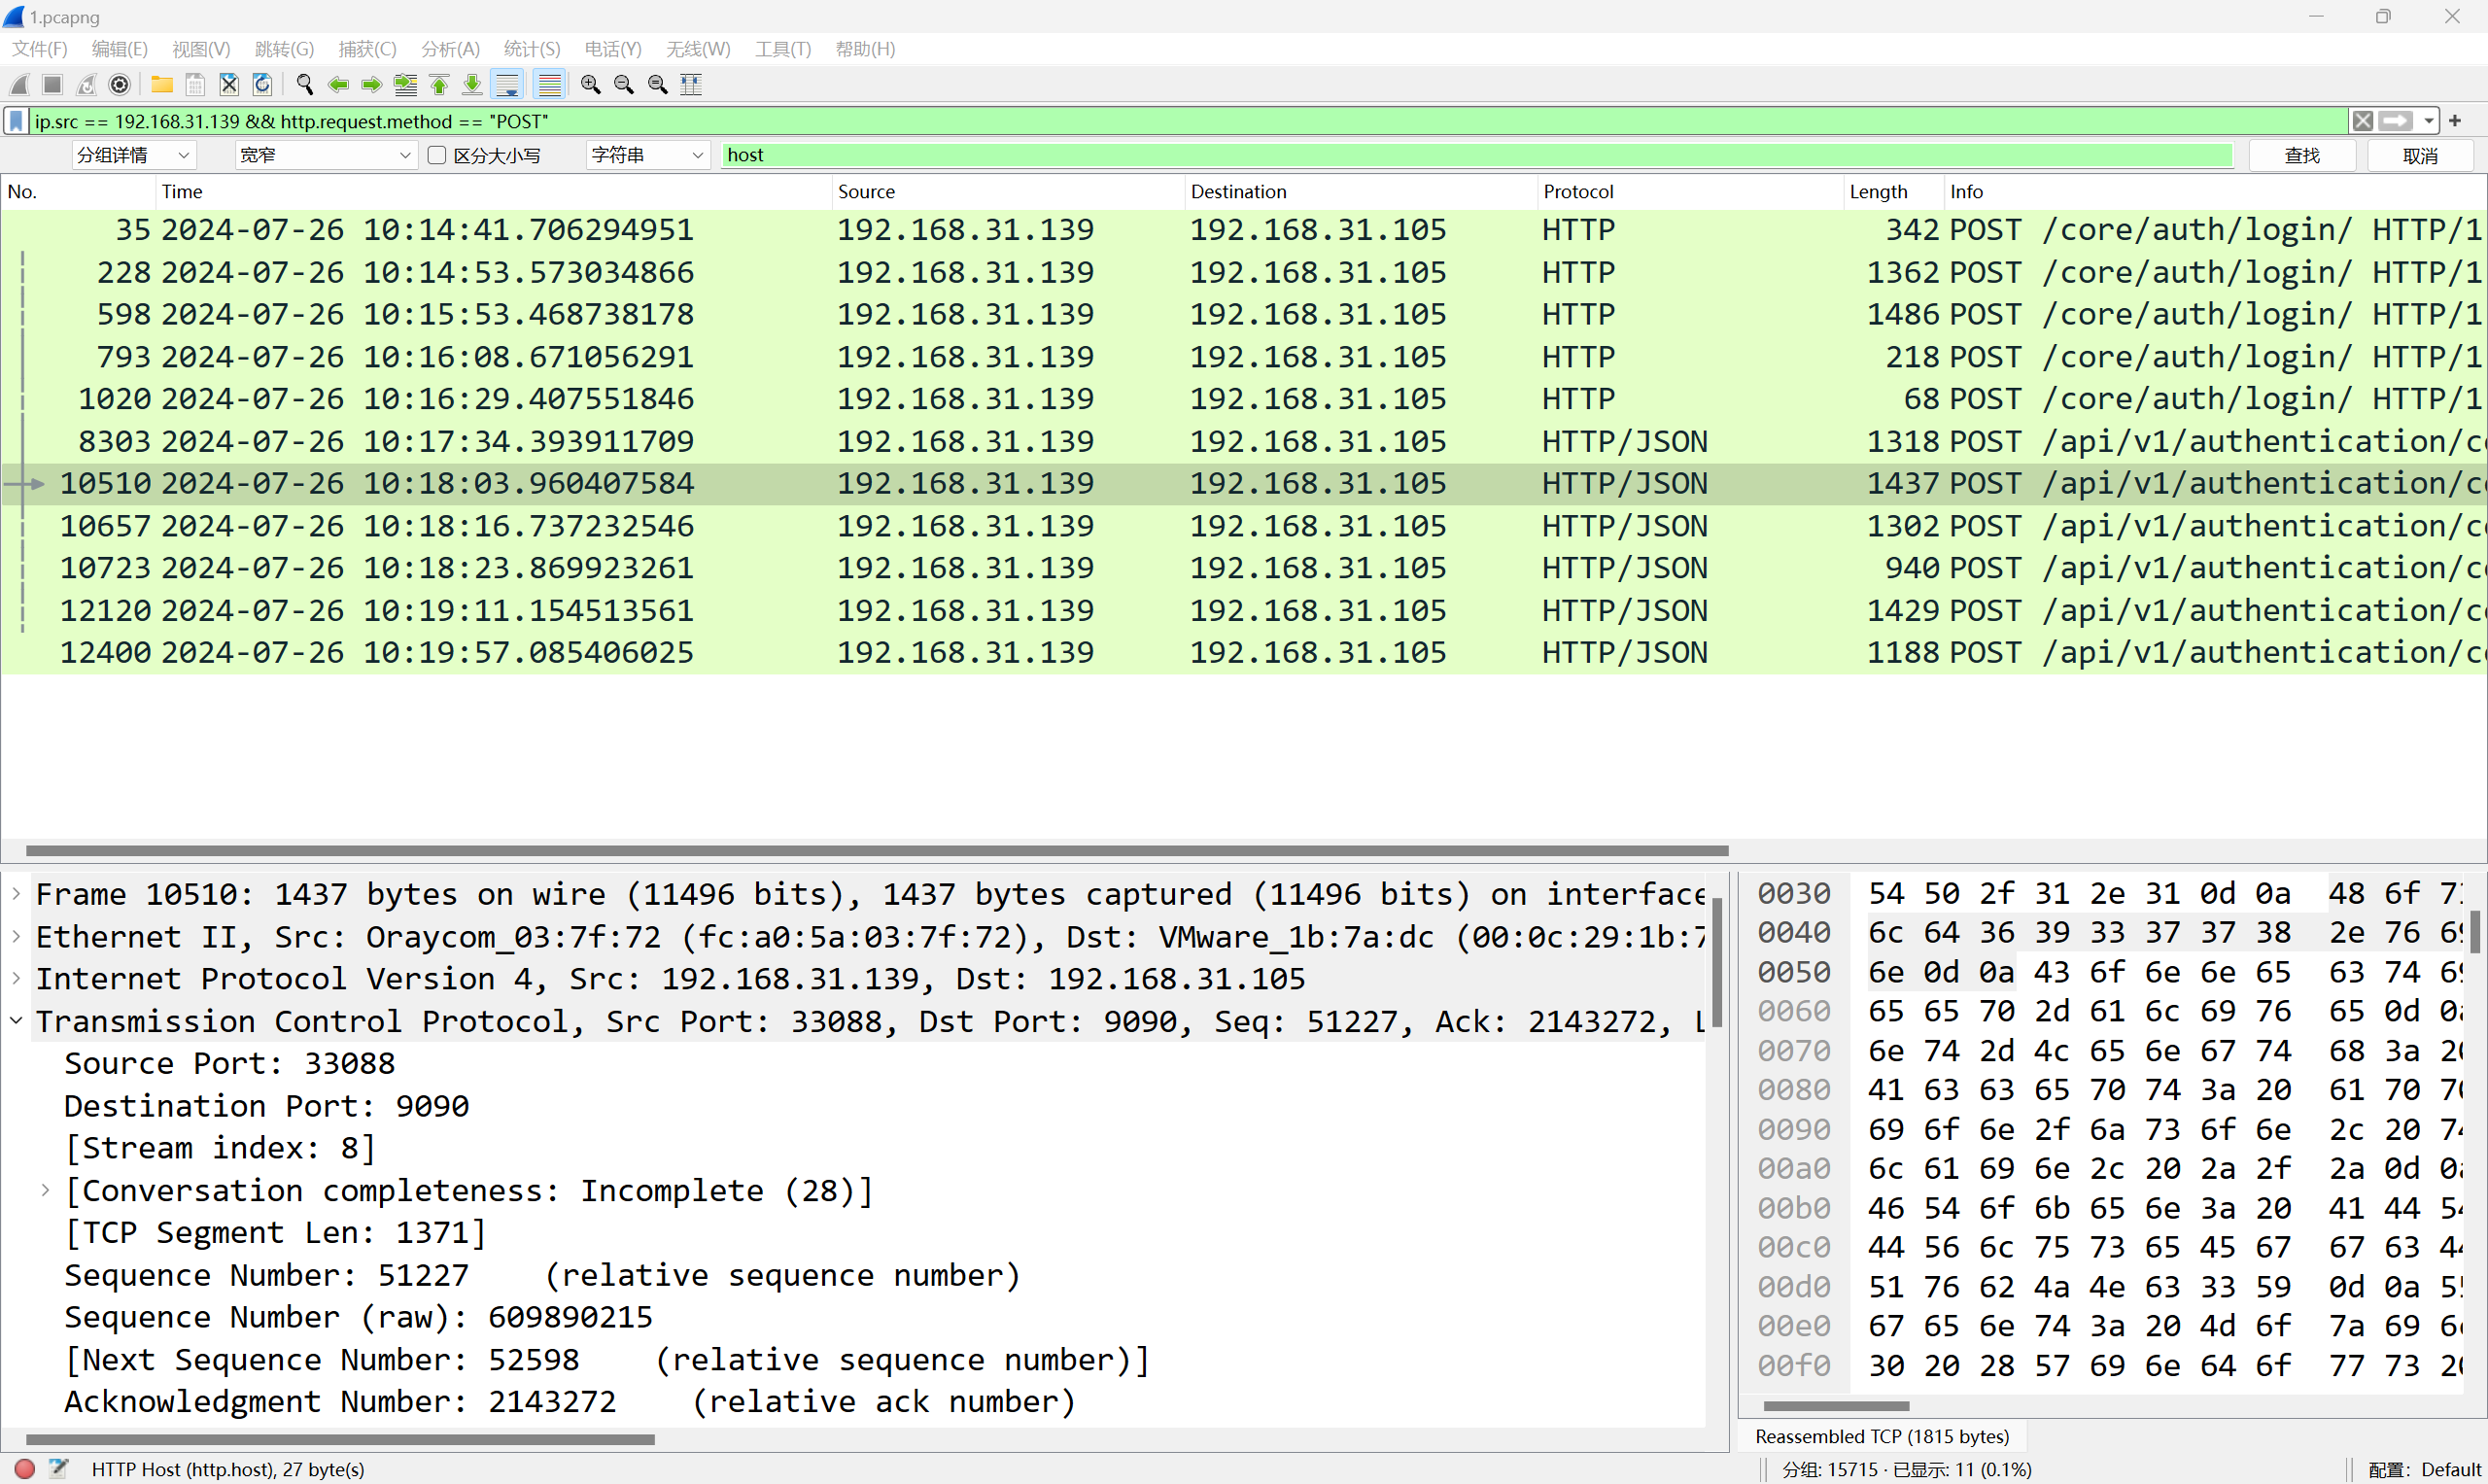The width and height of the screenshot is (2488, 1484).
Task: Open the 宽窄 character width dropdown
Action: point(326,155)
